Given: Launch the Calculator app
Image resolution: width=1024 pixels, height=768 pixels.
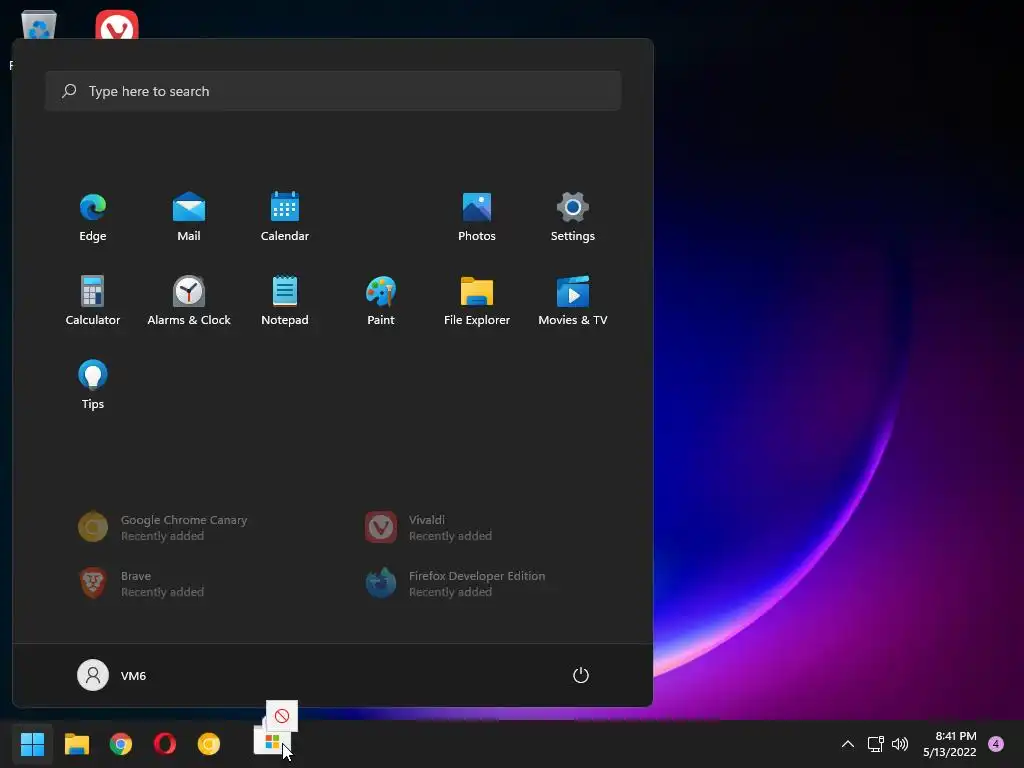Looking at the screenshot, I should click(93, 301).
